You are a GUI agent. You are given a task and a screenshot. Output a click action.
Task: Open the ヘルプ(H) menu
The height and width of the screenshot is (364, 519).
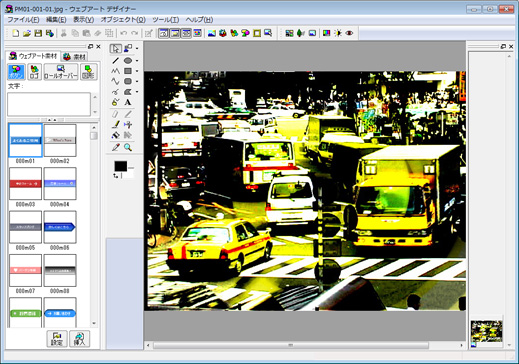199,20
